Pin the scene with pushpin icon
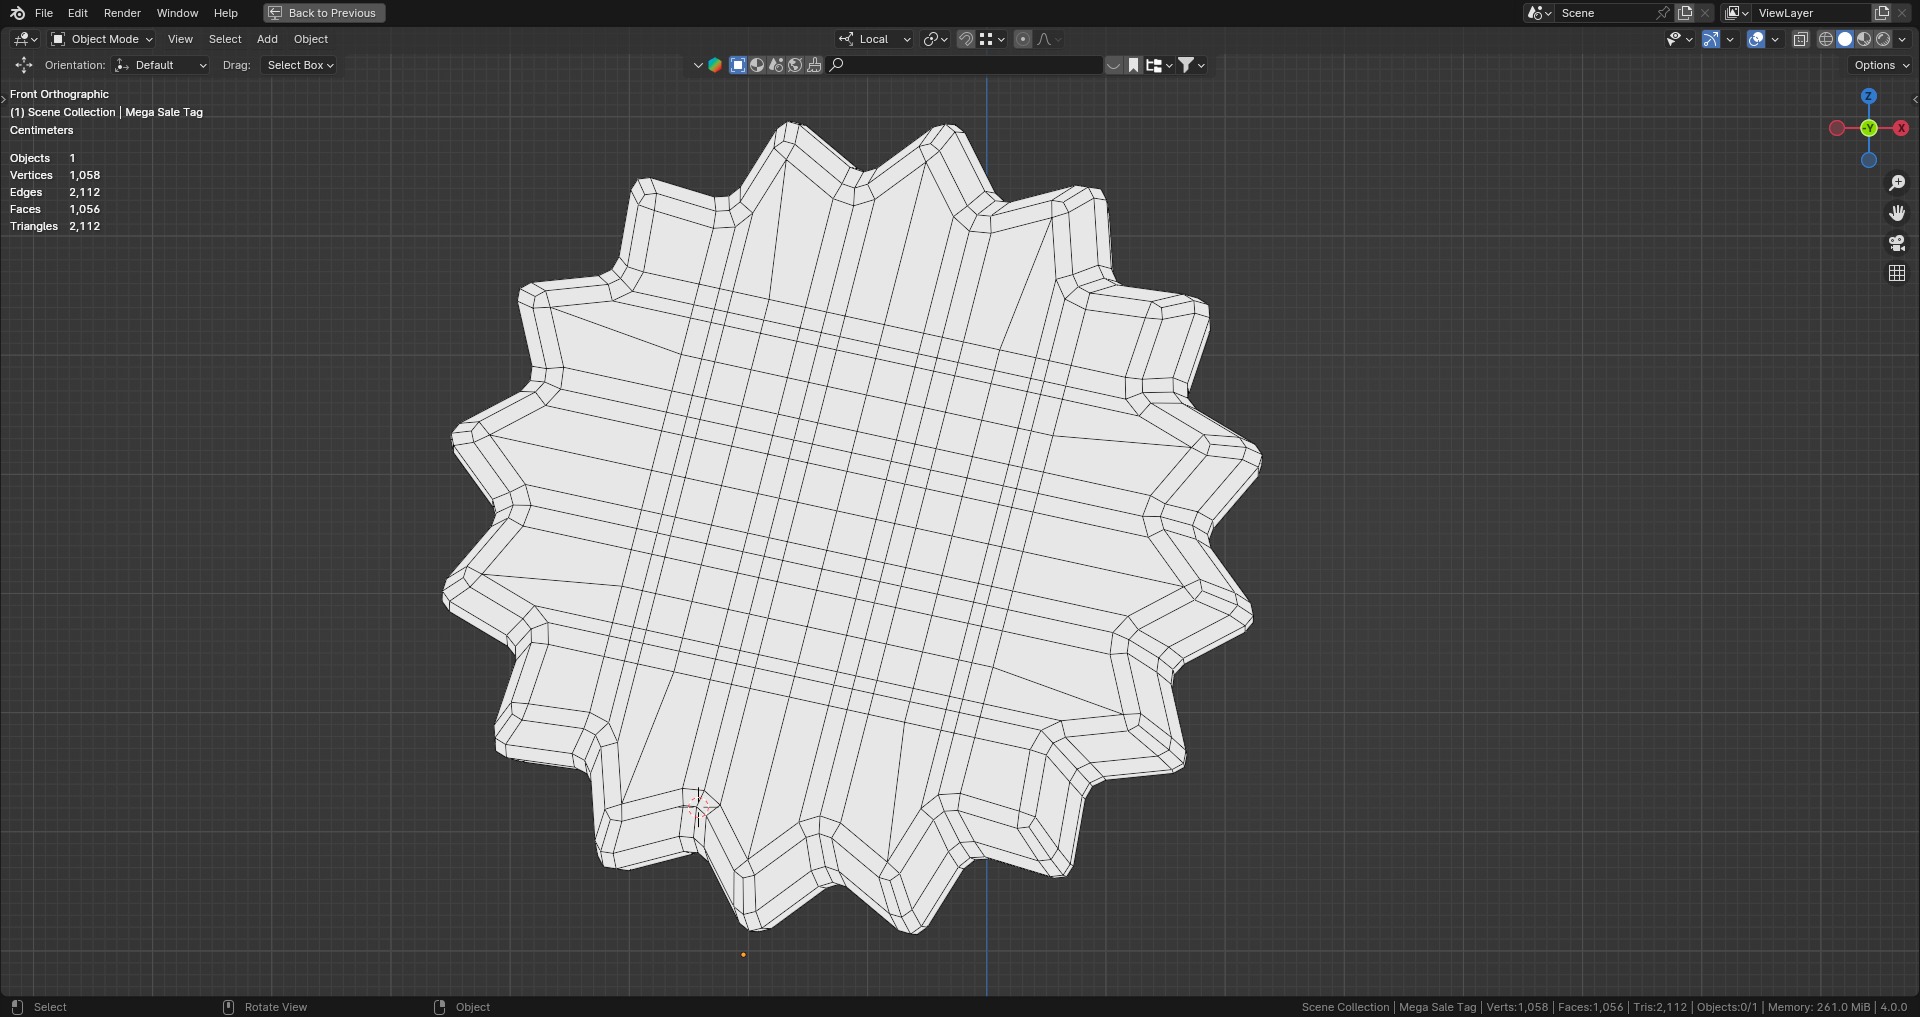 (1663, 13)
